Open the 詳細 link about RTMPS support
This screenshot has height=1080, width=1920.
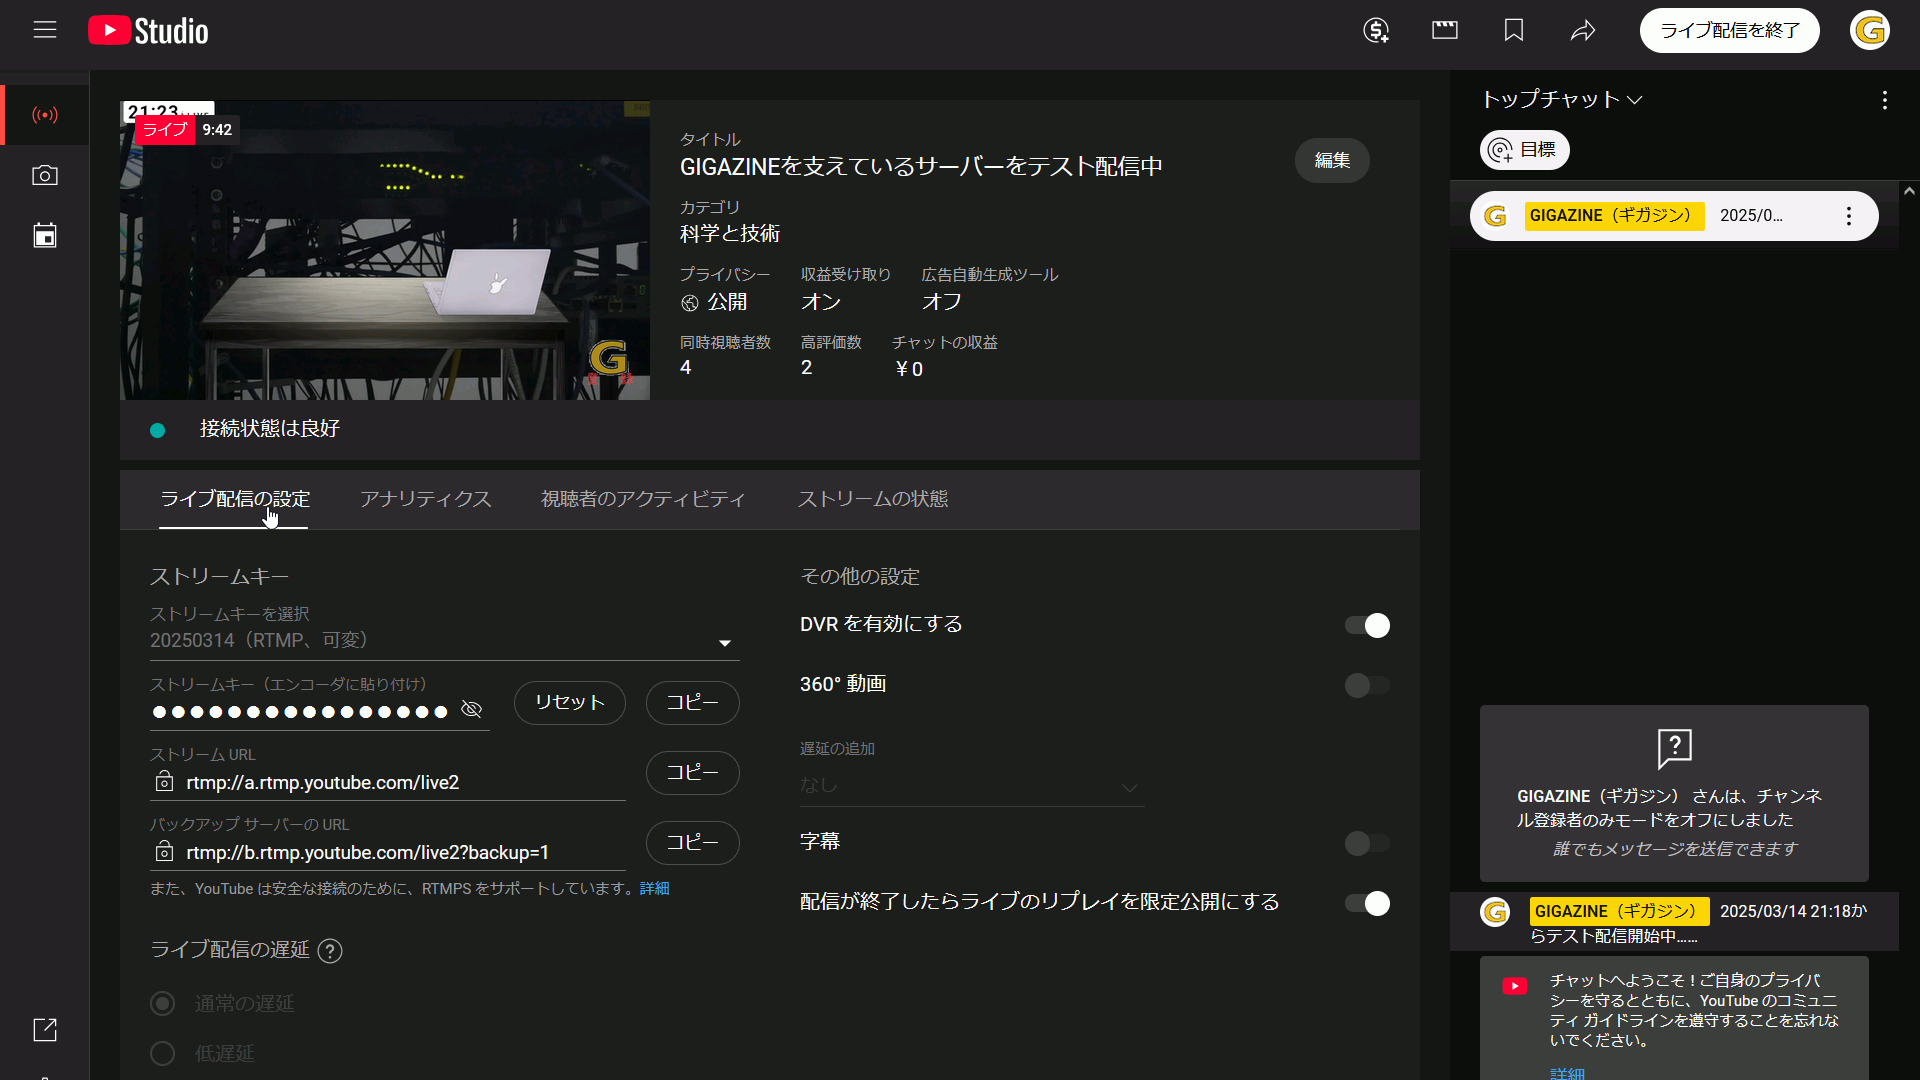(x=655, y=889)
